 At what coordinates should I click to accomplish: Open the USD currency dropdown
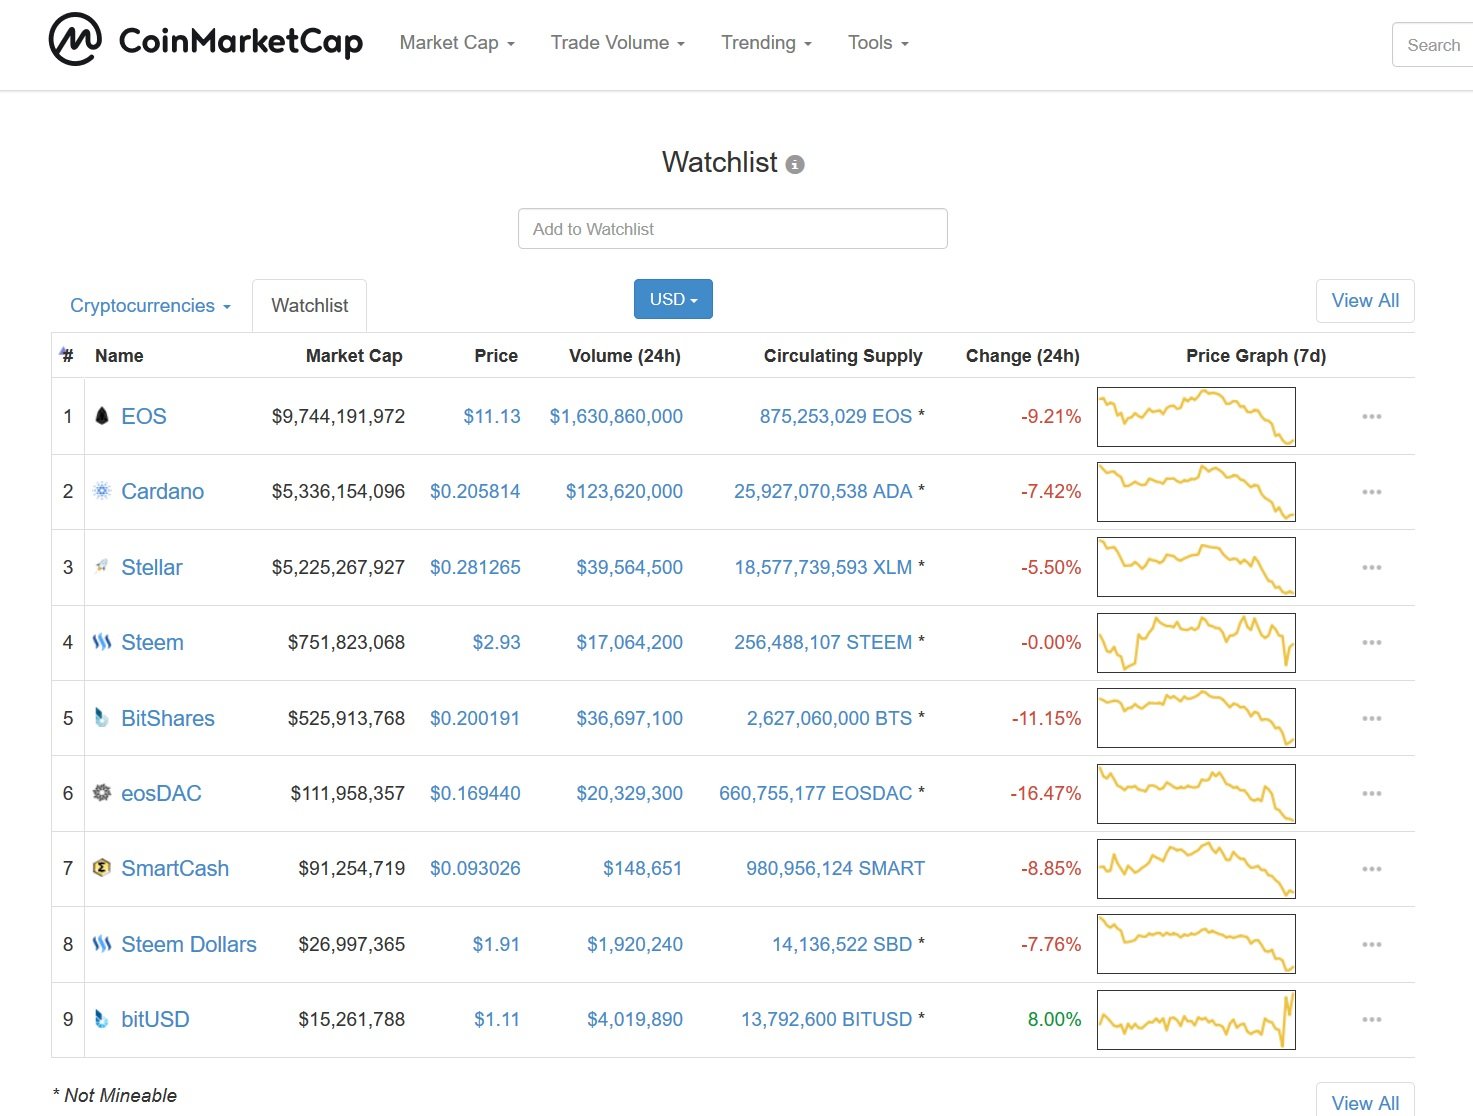673,299
